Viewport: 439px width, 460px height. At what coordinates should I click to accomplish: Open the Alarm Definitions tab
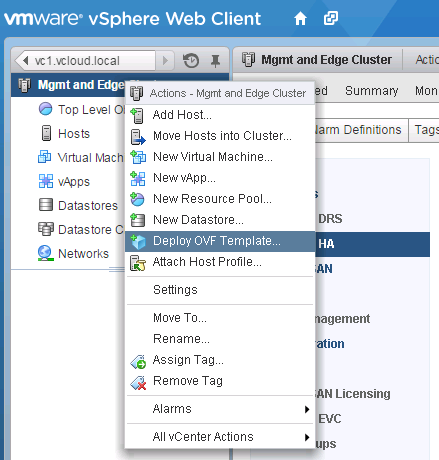point(361,130)
